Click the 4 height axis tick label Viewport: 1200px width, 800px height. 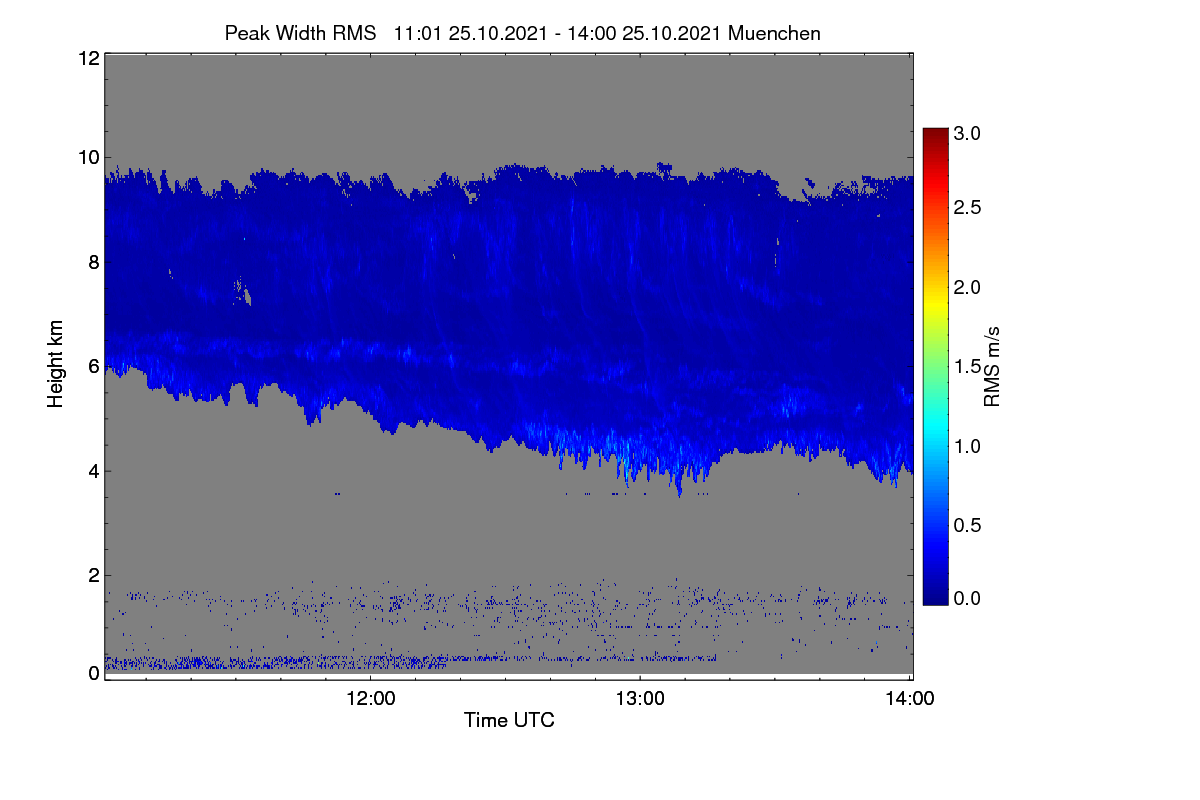click(x=93, y=471)
